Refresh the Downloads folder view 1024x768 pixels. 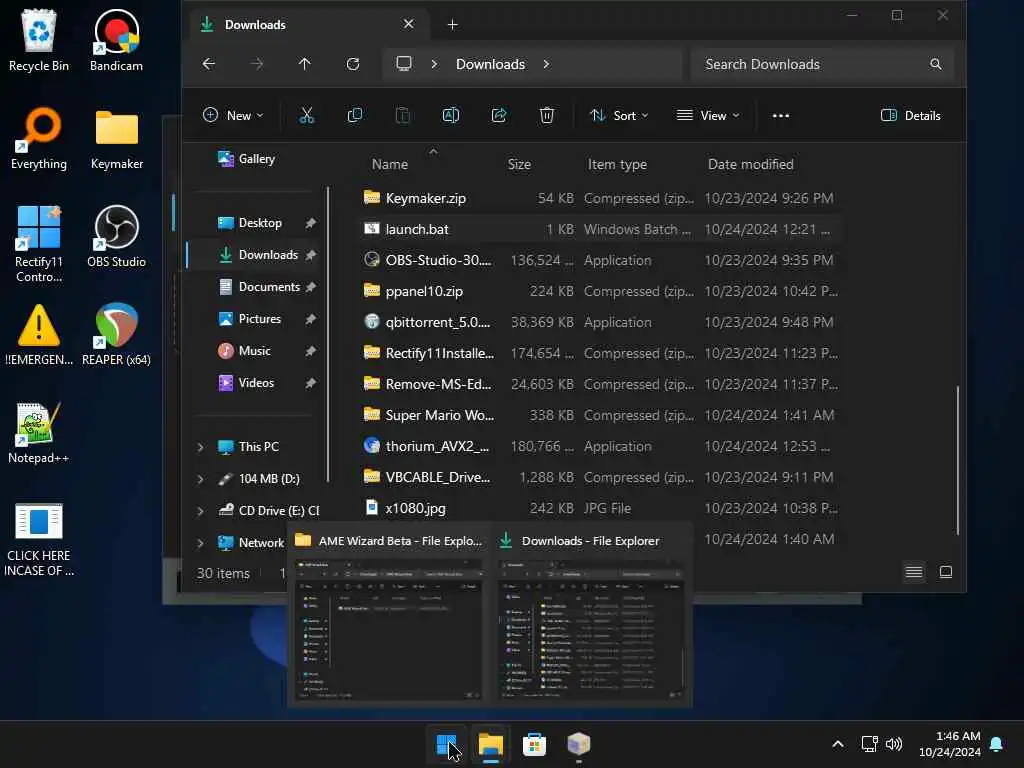click(x=353, y=64)
